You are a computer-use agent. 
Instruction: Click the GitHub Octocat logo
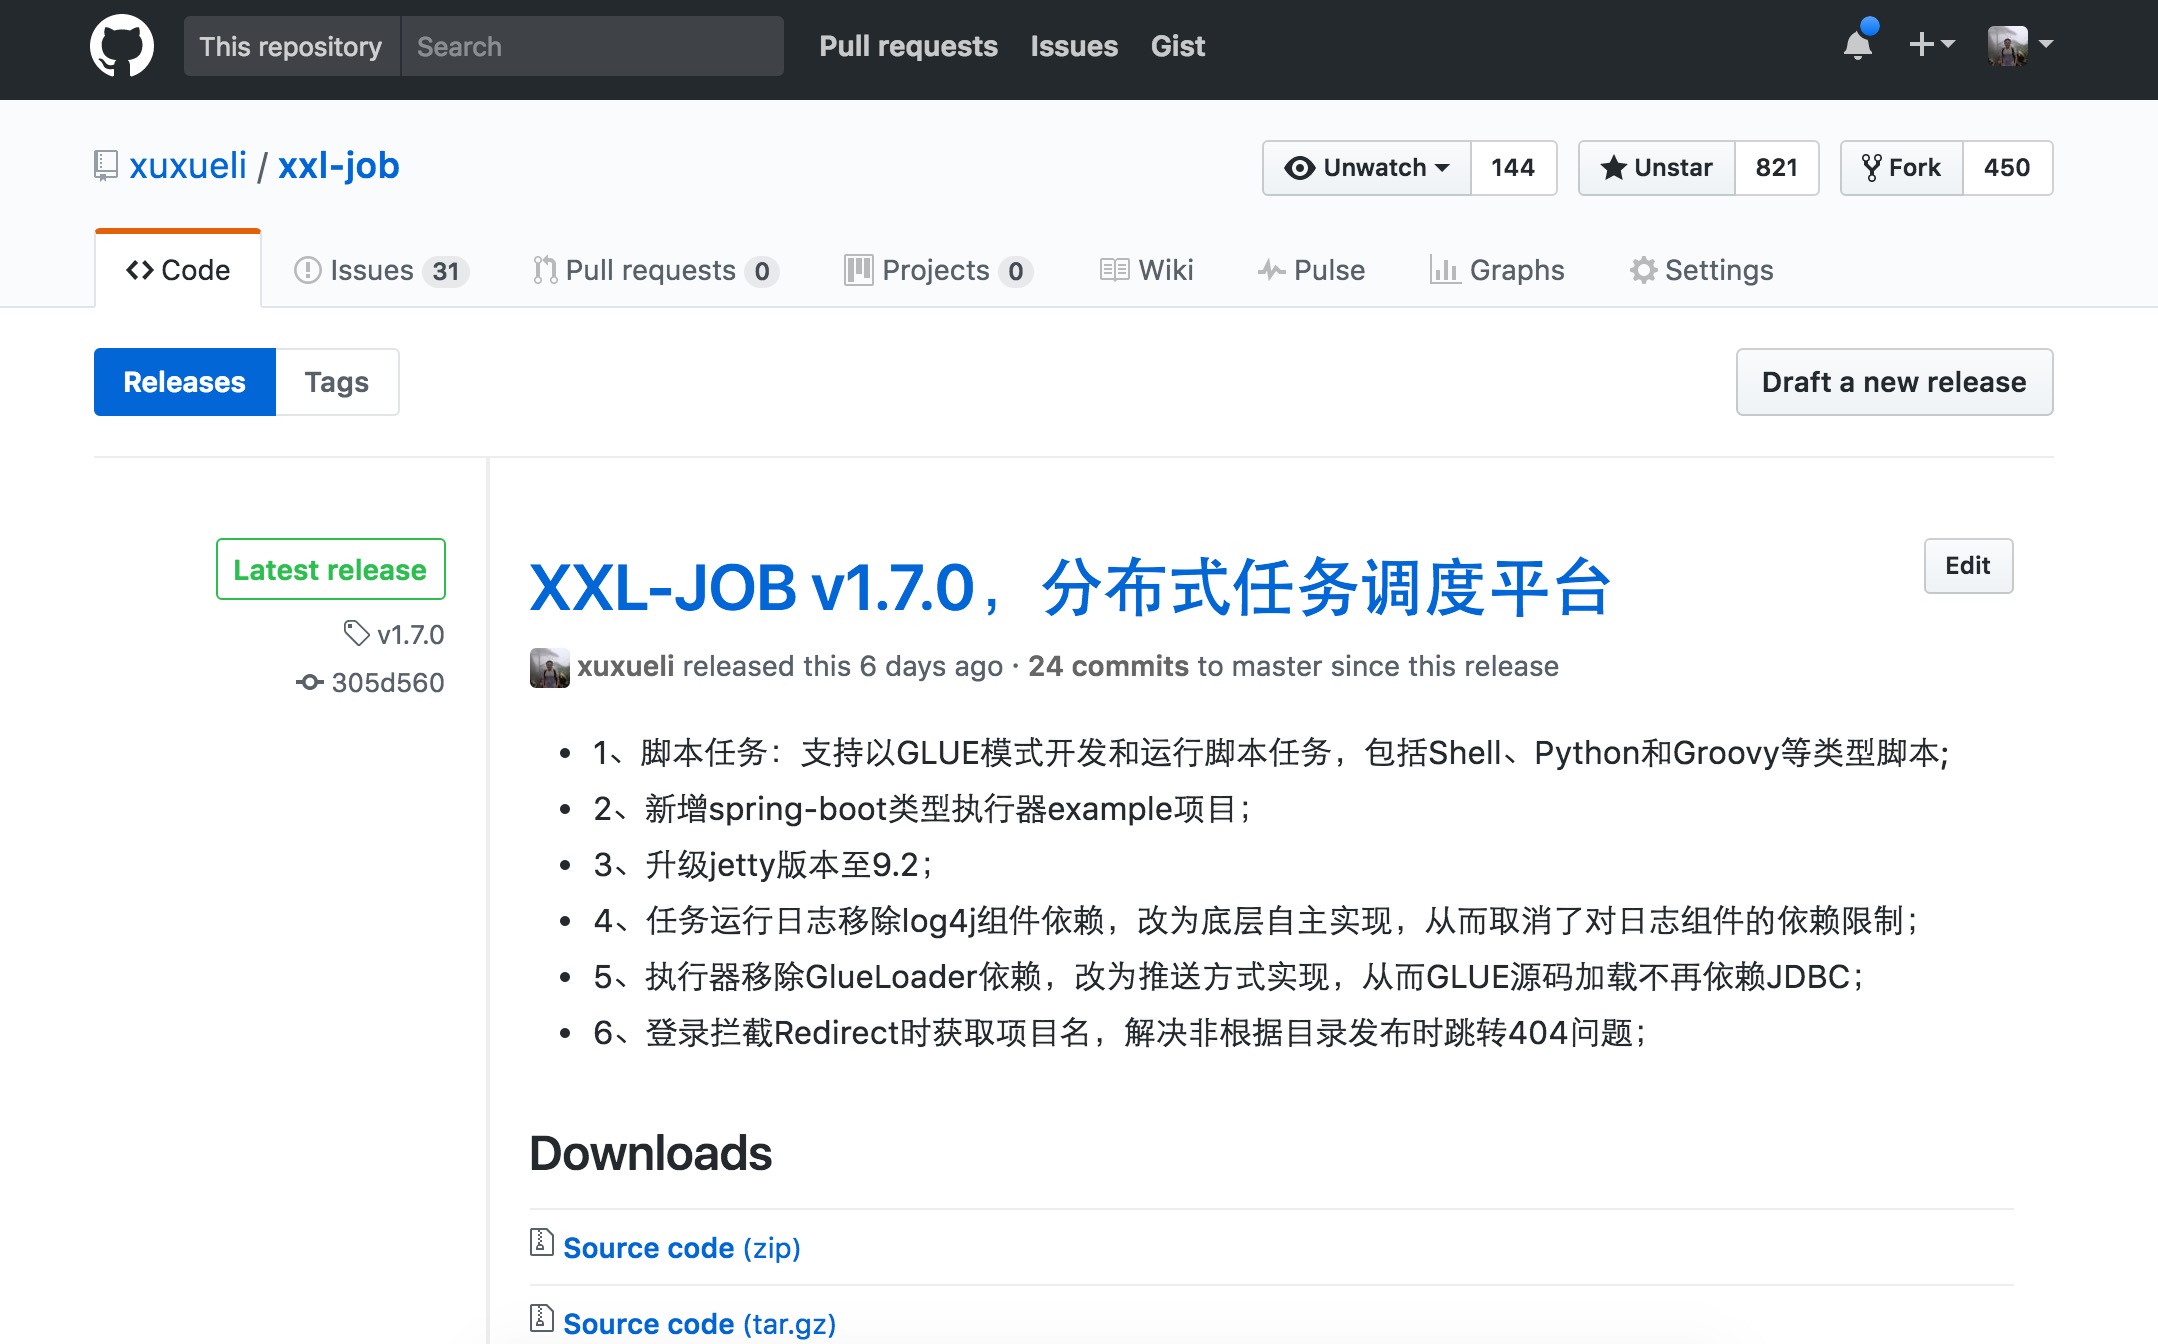coord(121,46)
